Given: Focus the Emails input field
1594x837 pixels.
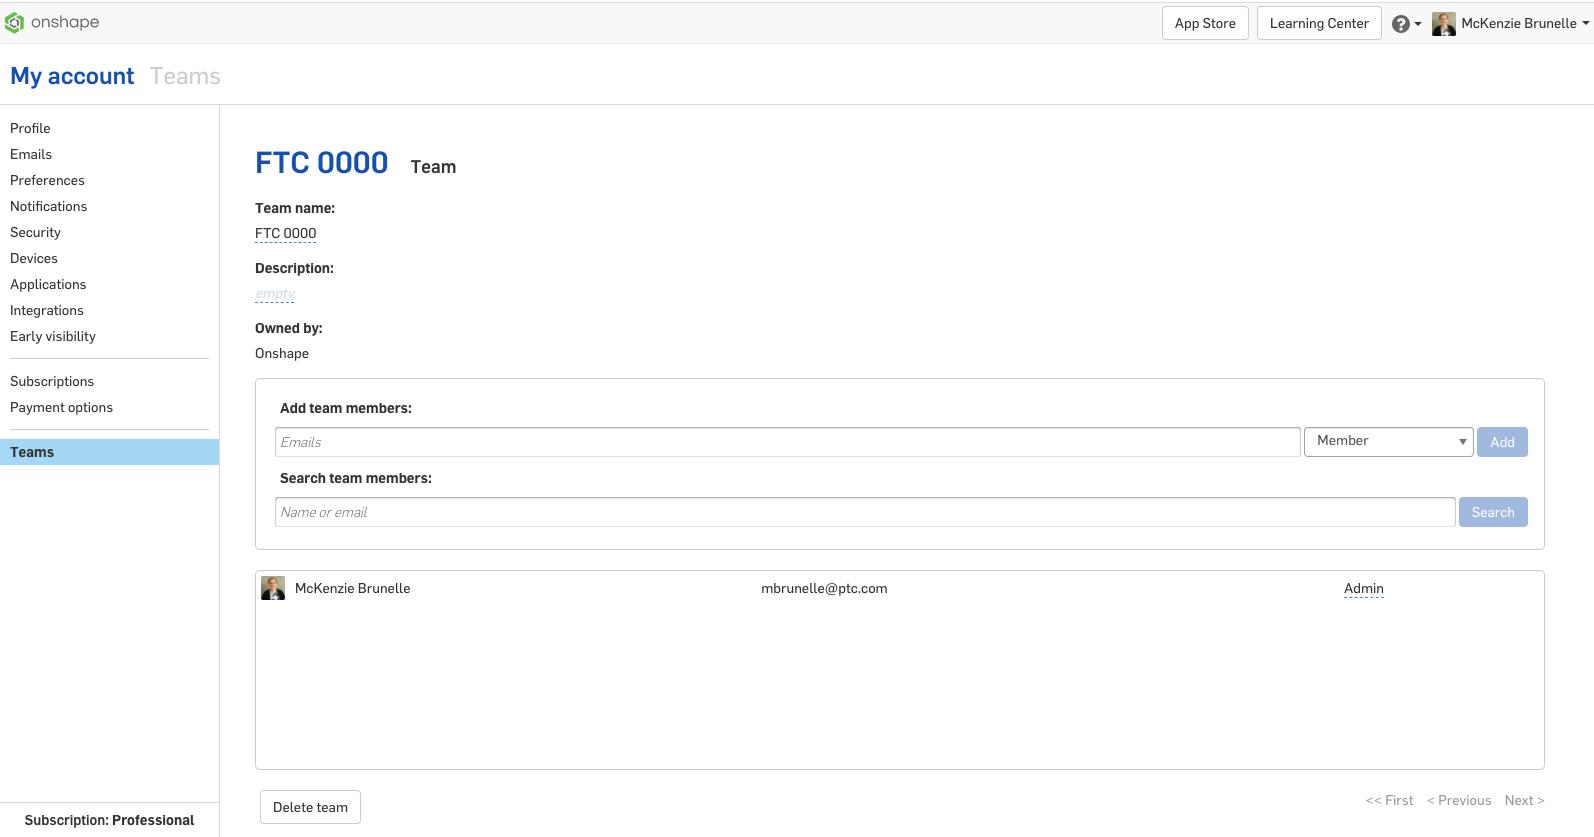Looking at the screenshot, I should tap(787, 442).
